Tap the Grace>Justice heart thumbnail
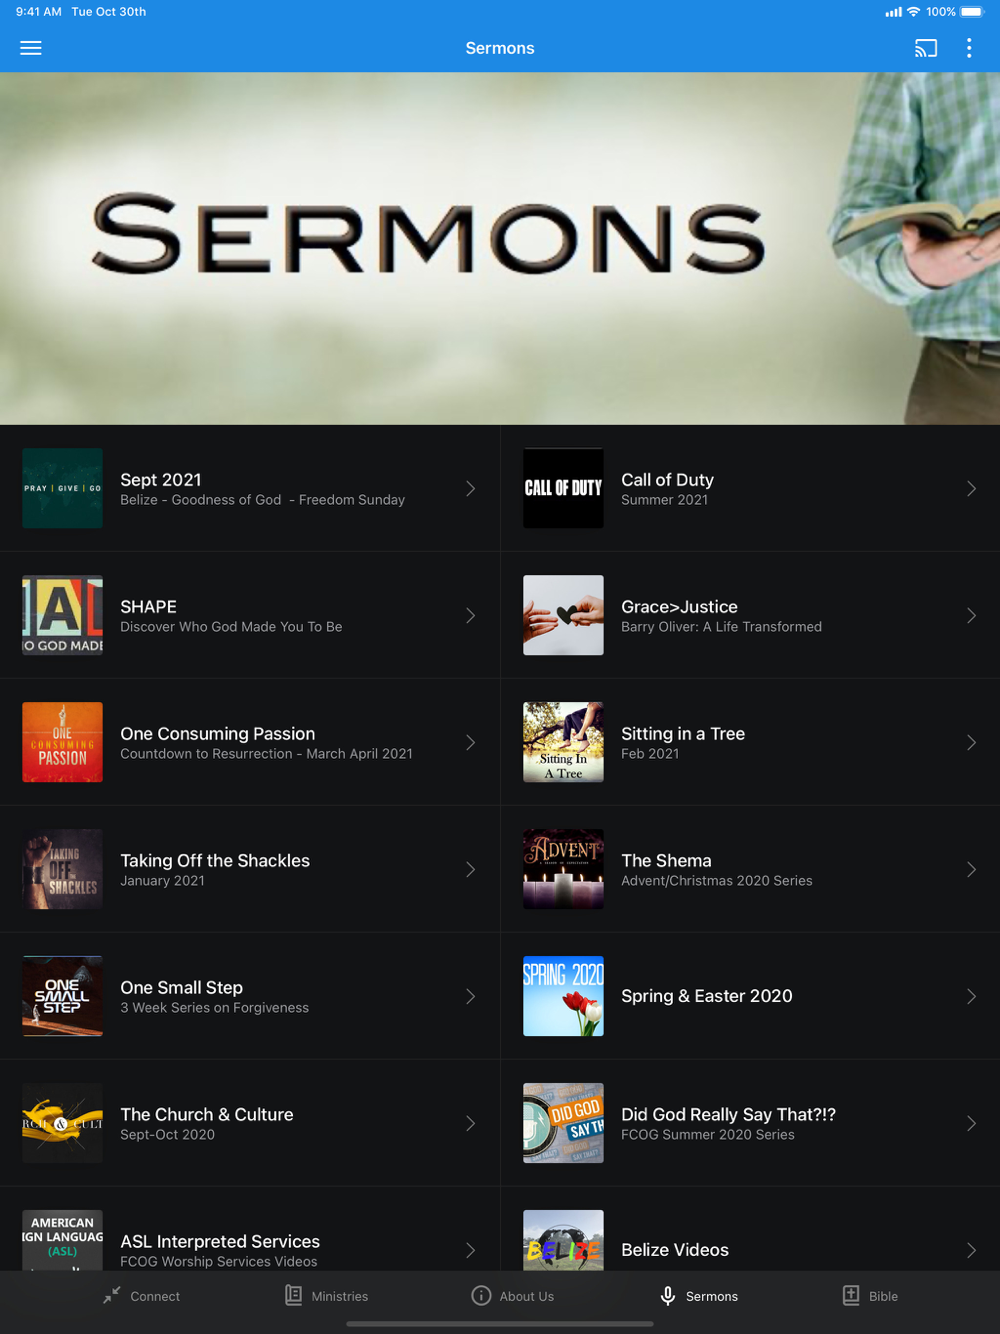Screen dimensions: 1000x1334 [563, 615]
